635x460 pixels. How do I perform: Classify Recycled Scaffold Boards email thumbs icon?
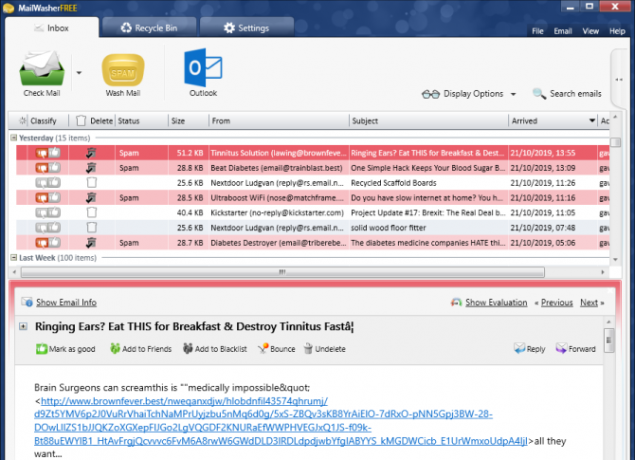pos(48,183)
